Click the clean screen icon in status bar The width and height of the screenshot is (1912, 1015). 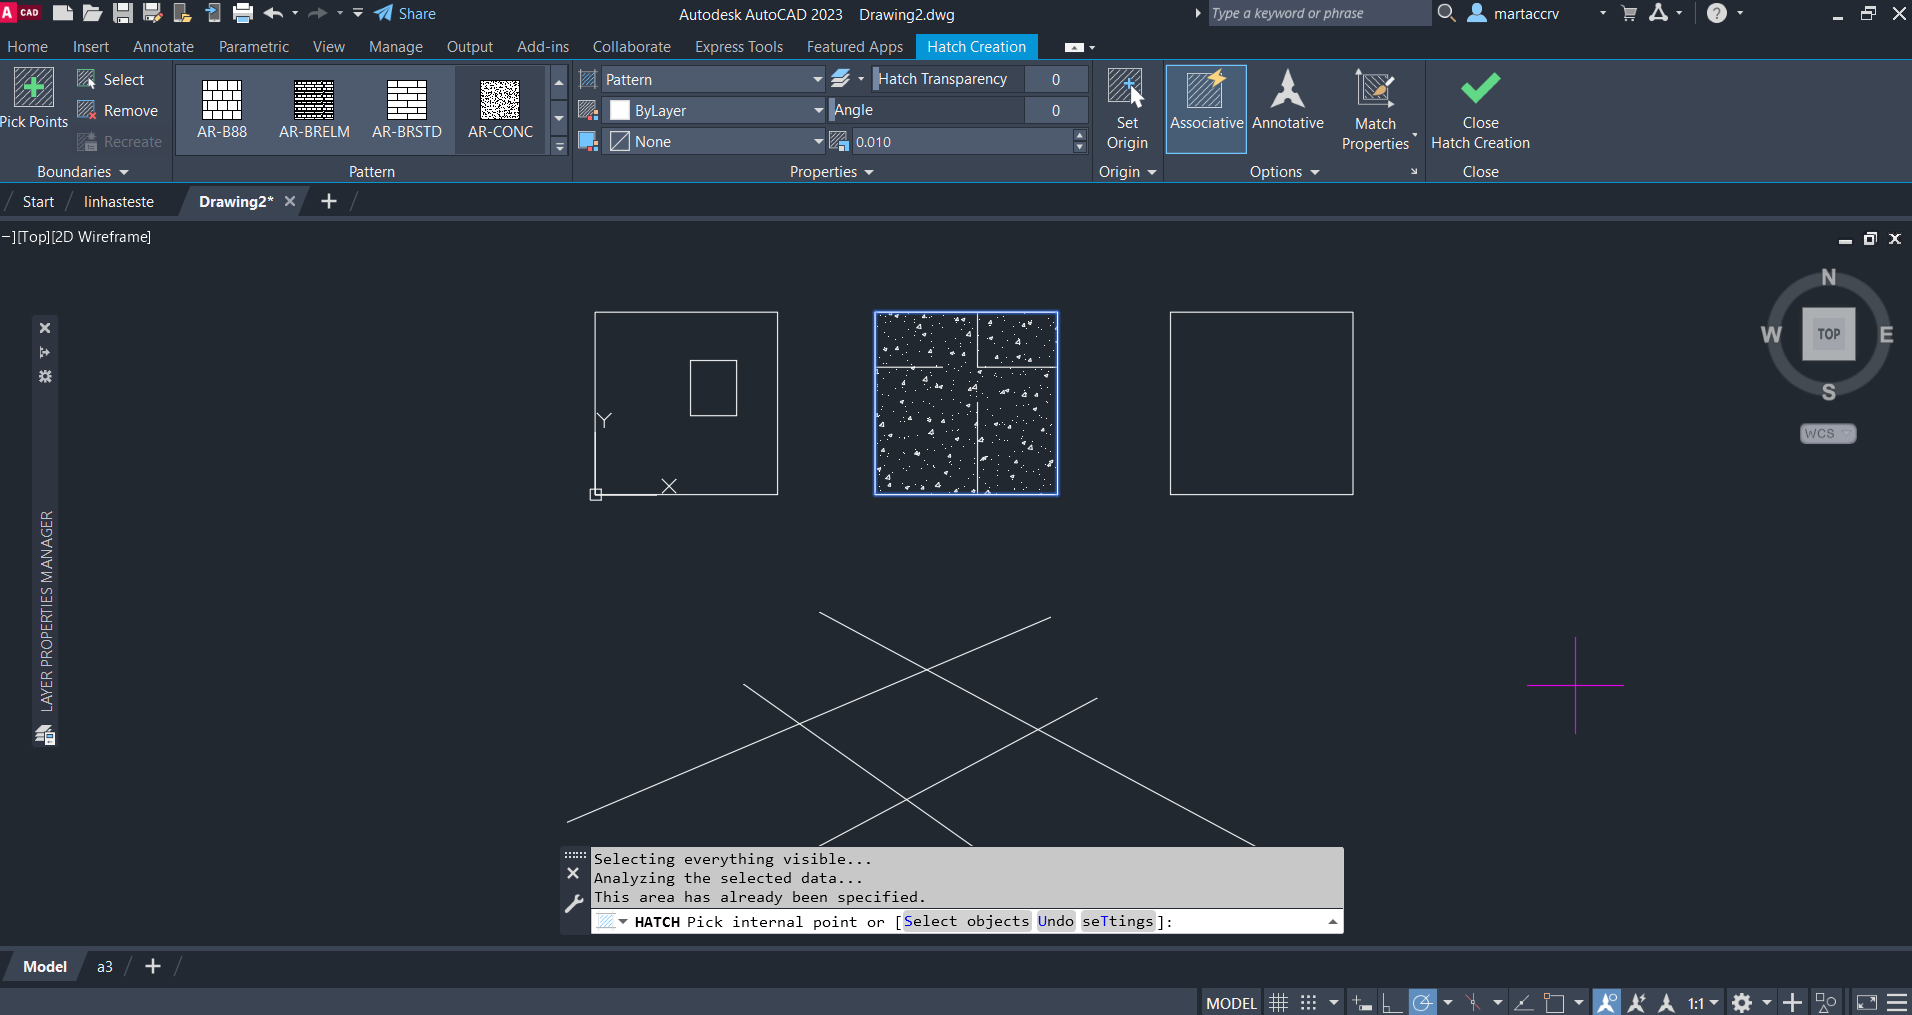[1866, 1002]
